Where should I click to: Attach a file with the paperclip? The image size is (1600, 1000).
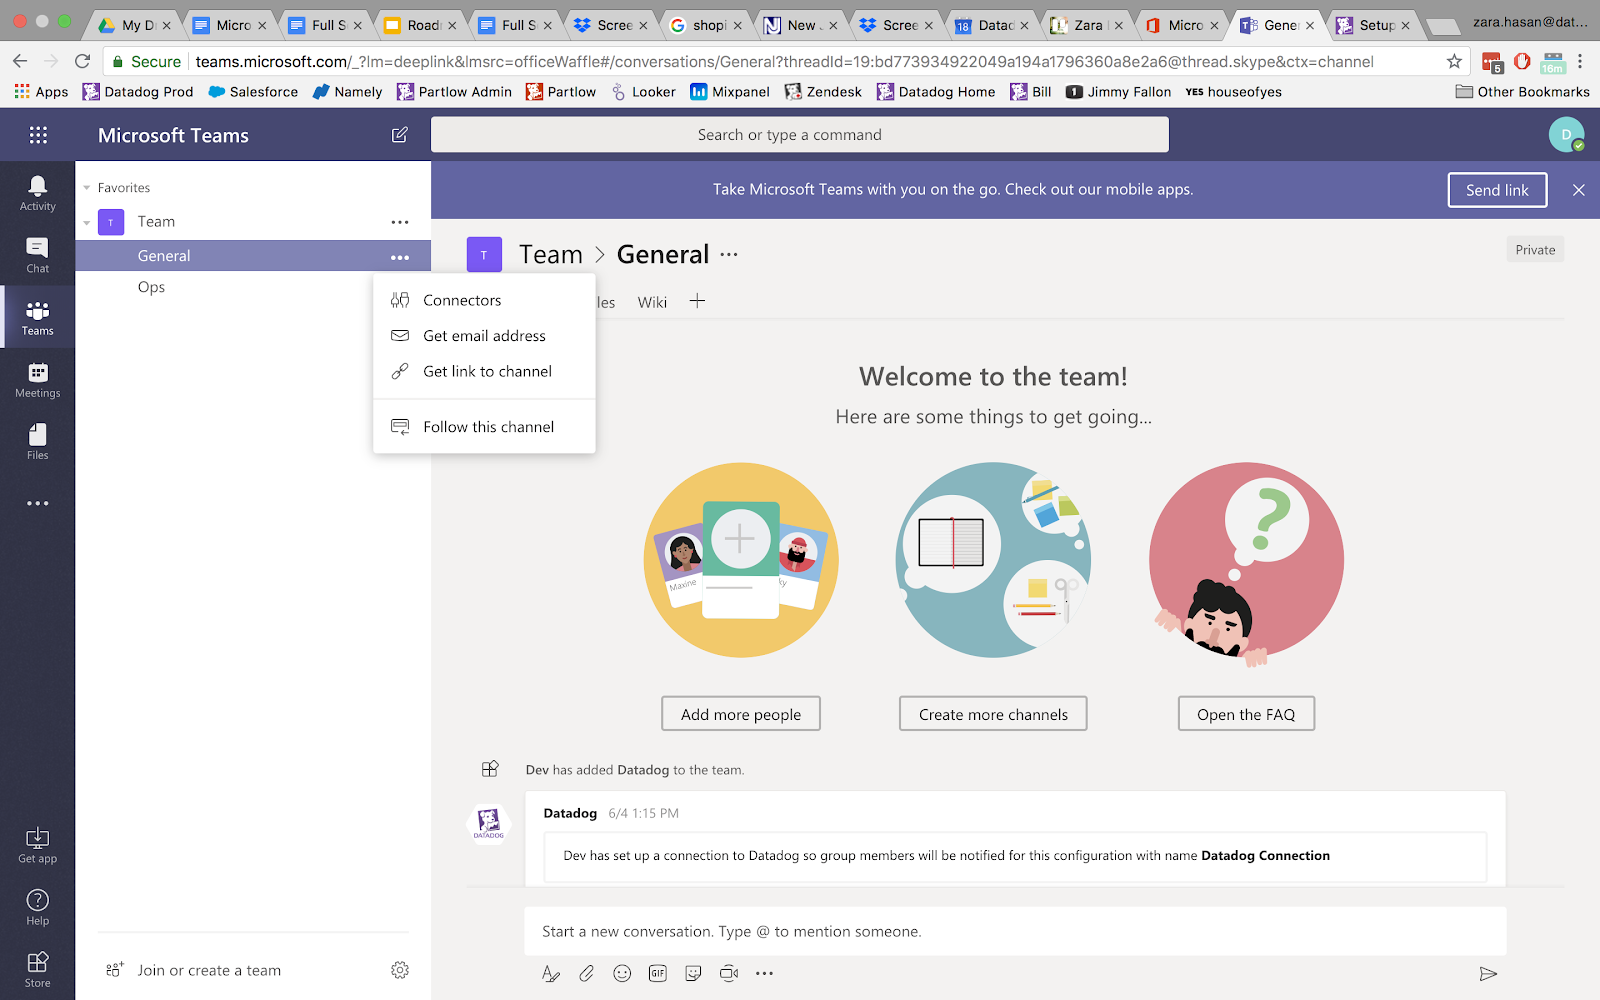[587, 973]
